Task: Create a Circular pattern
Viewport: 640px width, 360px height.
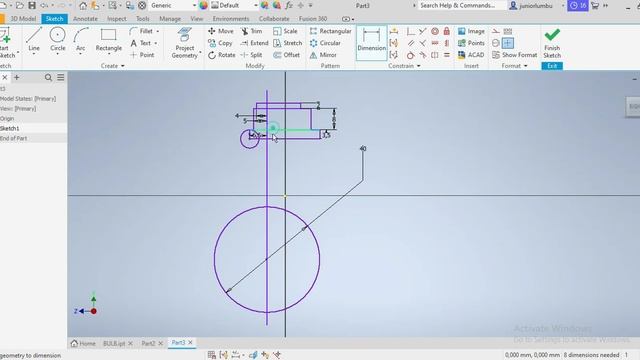Action: tap(325, 43)
